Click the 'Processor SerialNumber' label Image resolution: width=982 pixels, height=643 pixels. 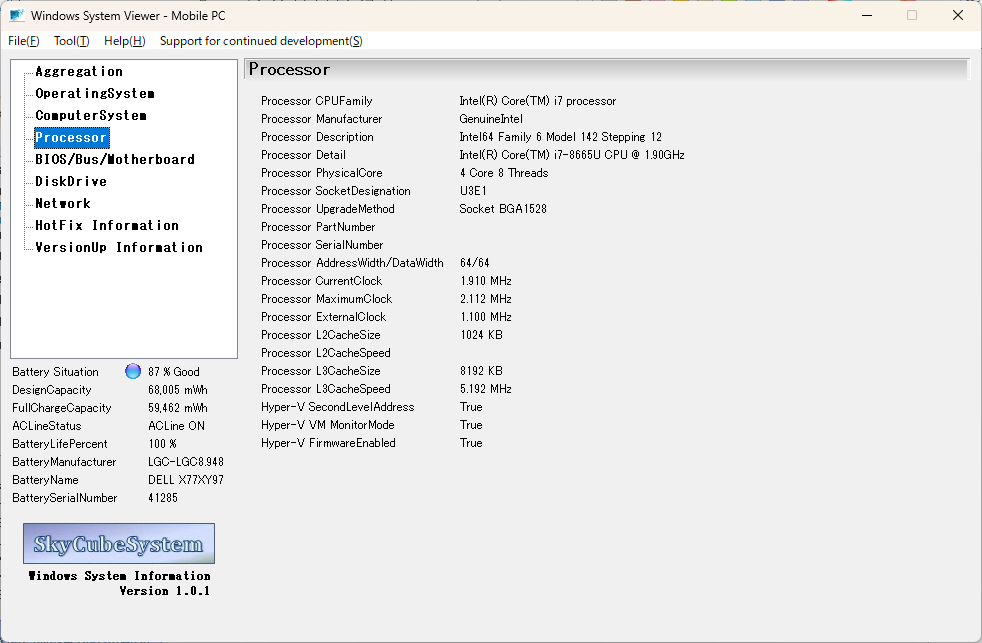coord(322,245)
